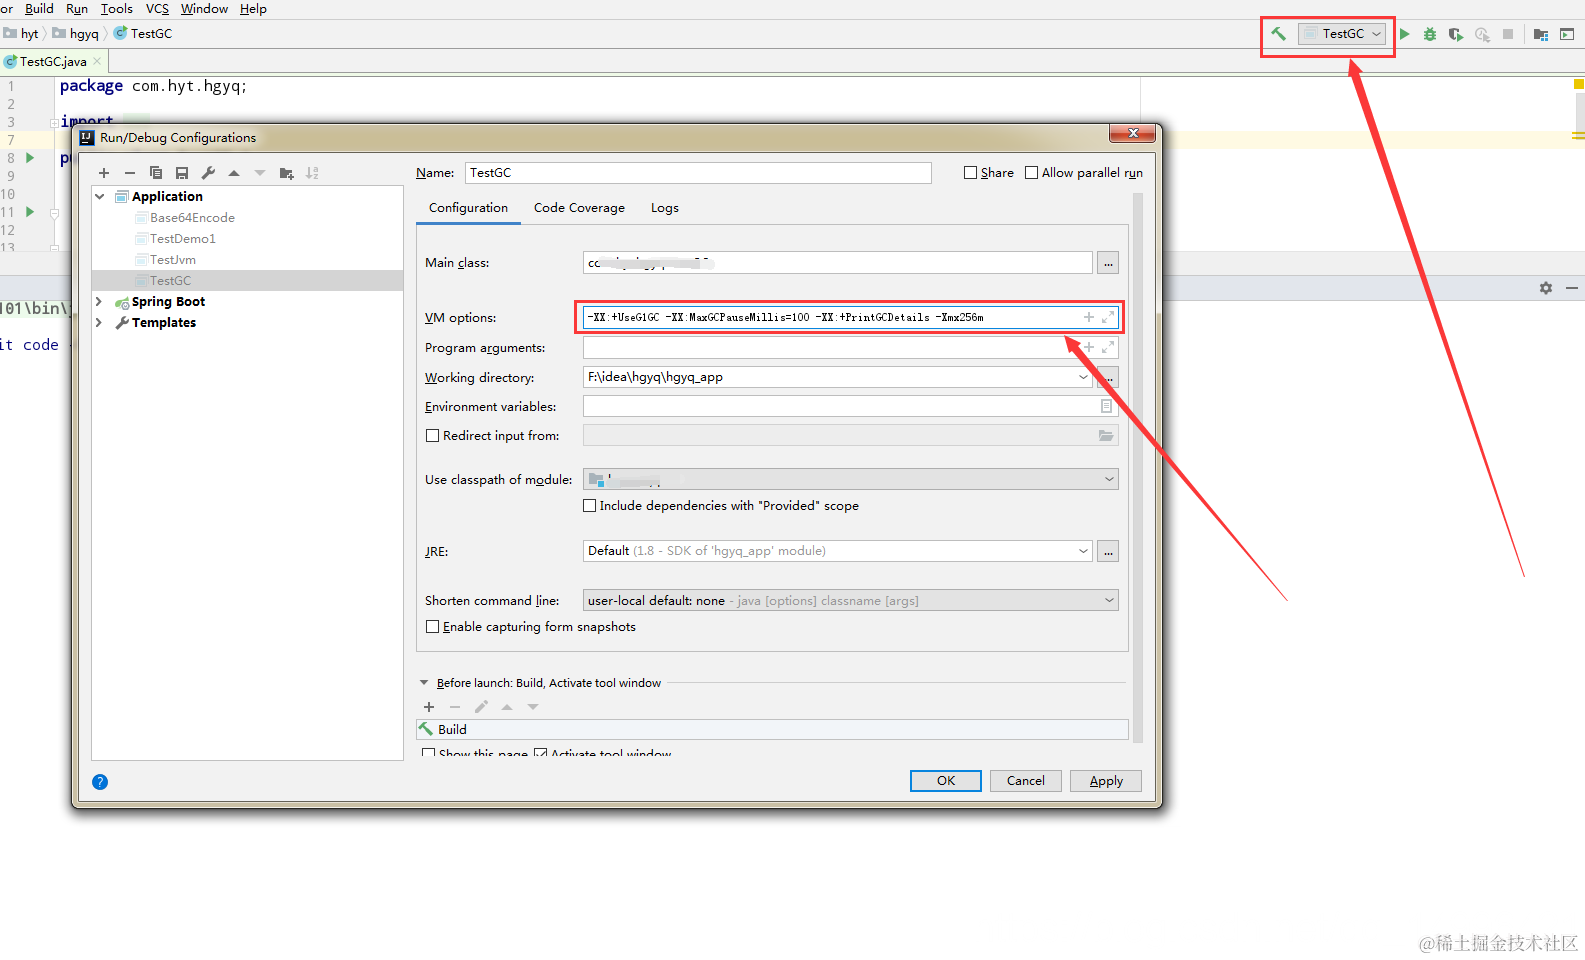
Task: Switch to the Configuration tab
Action: coord(468,208)
